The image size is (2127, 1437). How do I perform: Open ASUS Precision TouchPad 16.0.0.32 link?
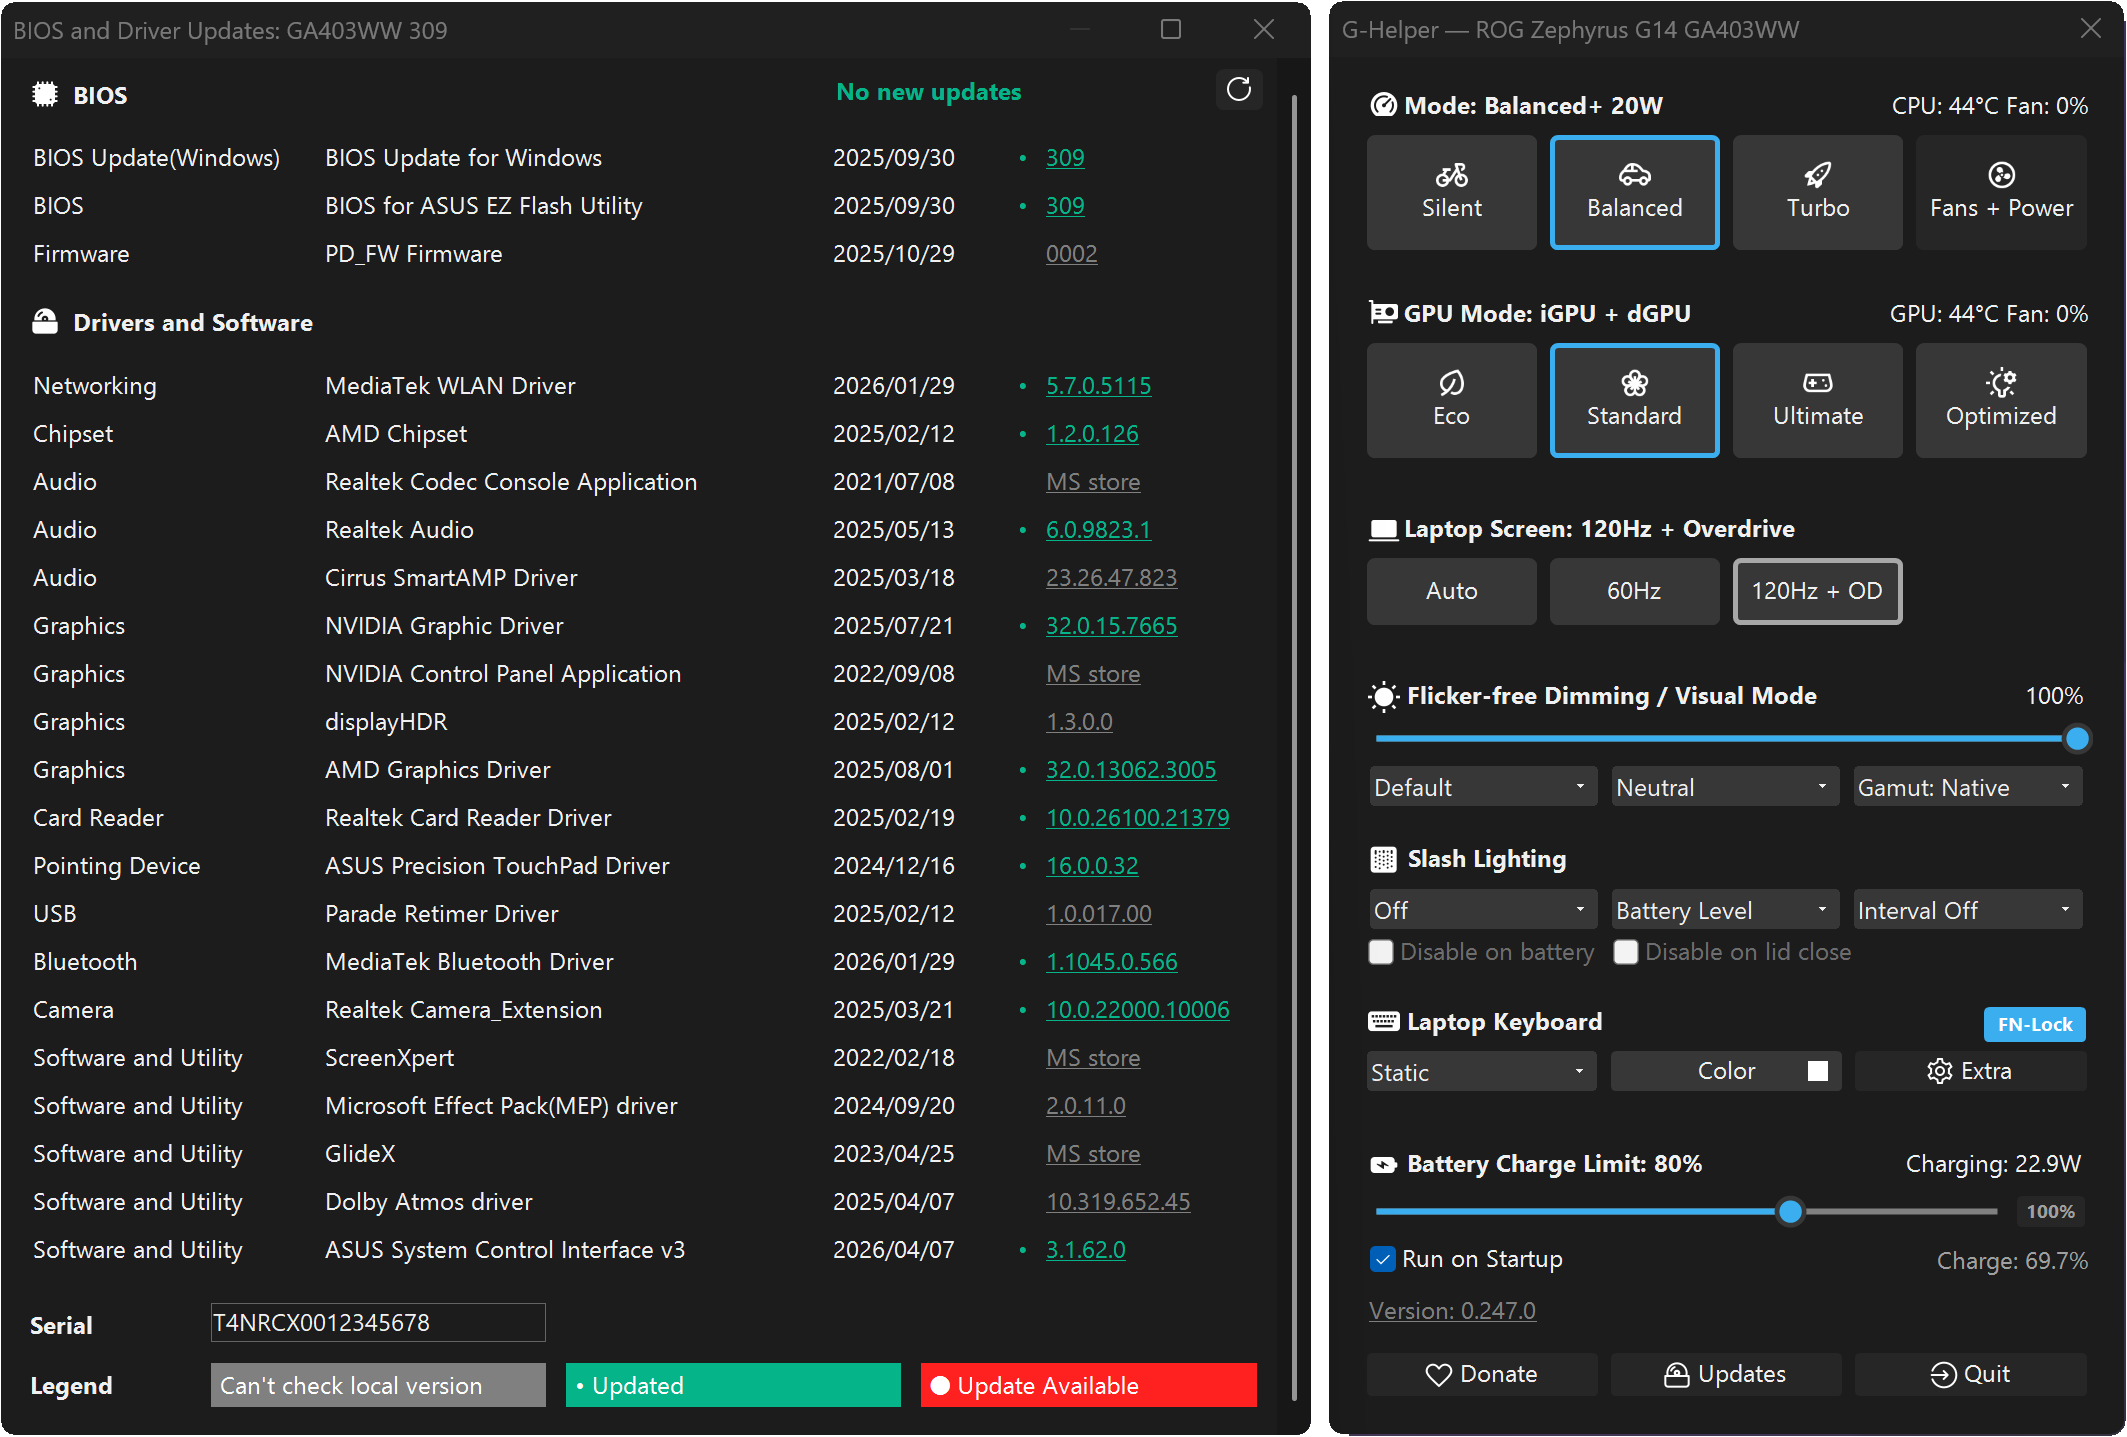tap(1092, 866)
